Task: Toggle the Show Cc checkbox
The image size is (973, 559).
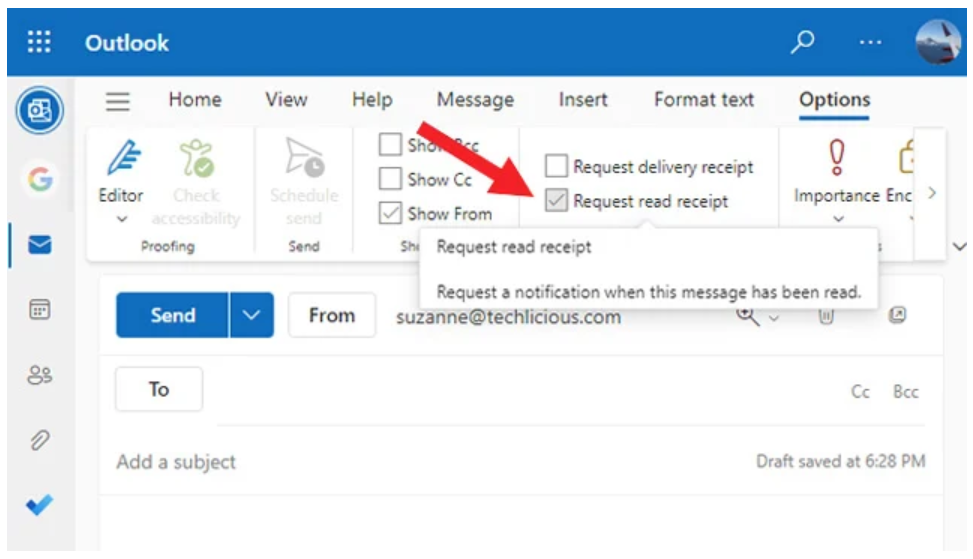Action: tap(390, 180)
